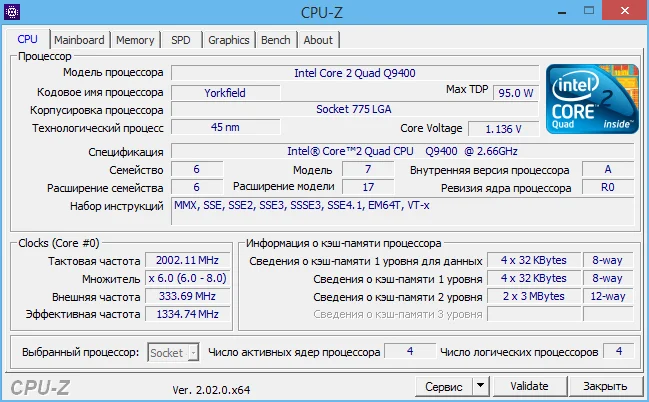Open the Socket processor selection combo box
Screen dimensions: 649x402
(173, 353)
